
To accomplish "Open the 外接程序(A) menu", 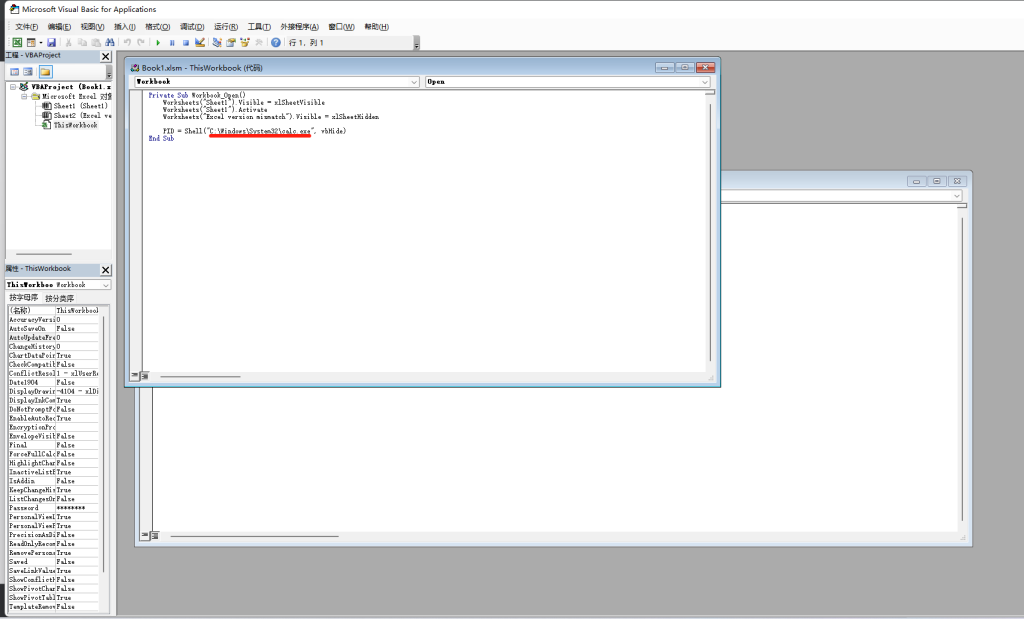I will 300,27.
